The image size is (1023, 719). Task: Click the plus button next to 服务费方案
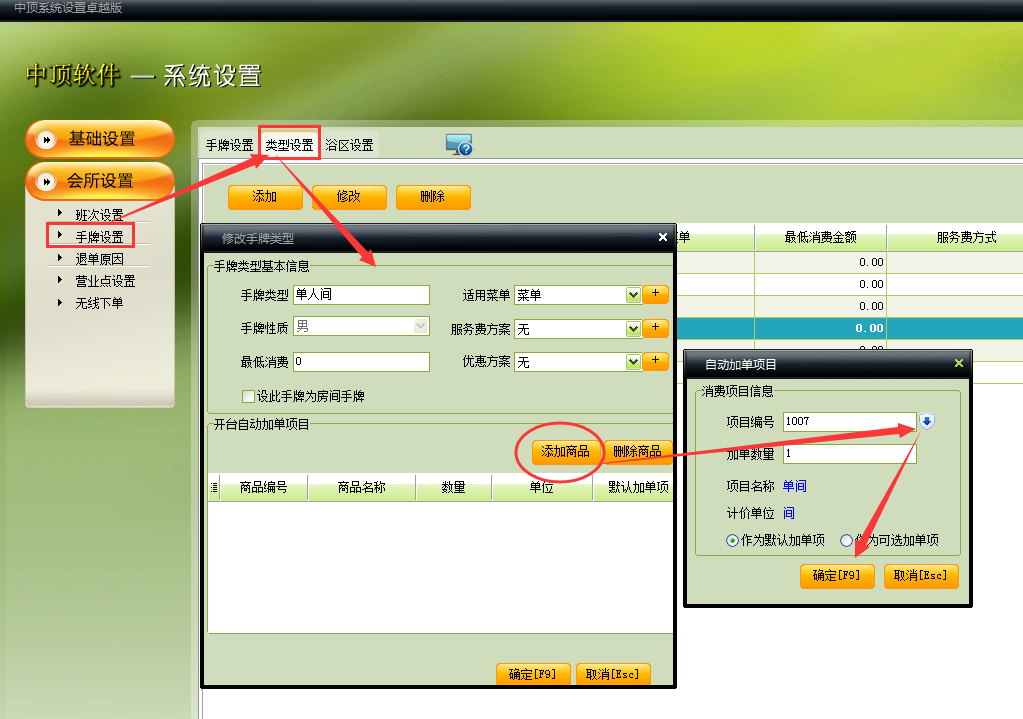(x=656, y=328)
